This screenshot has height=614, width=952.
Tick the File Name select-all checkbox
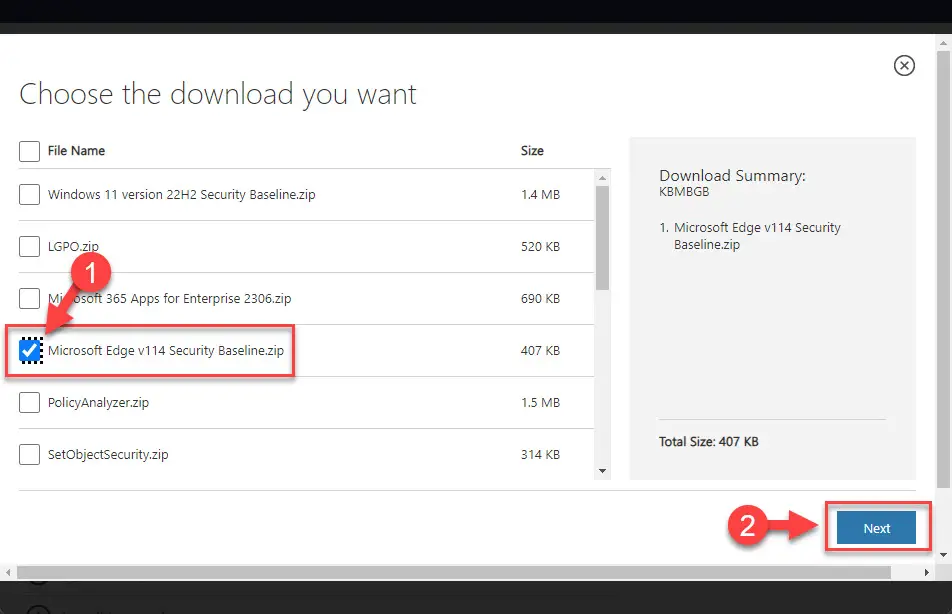click(29, 151)
